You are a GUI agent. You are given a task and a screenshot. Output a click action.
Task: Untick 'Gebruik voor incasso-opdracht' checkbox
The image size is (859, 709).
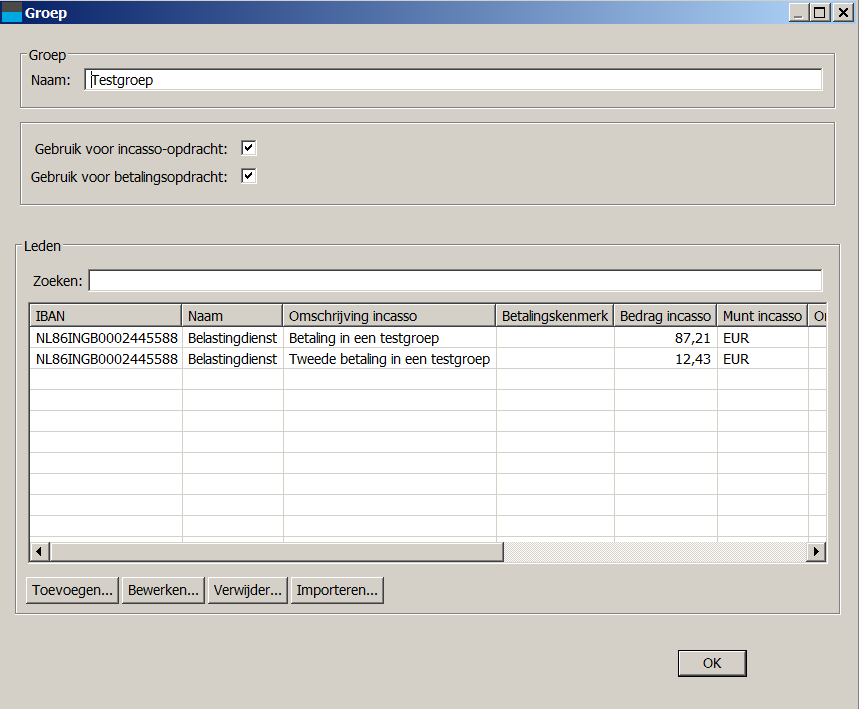tap(249, 149)
